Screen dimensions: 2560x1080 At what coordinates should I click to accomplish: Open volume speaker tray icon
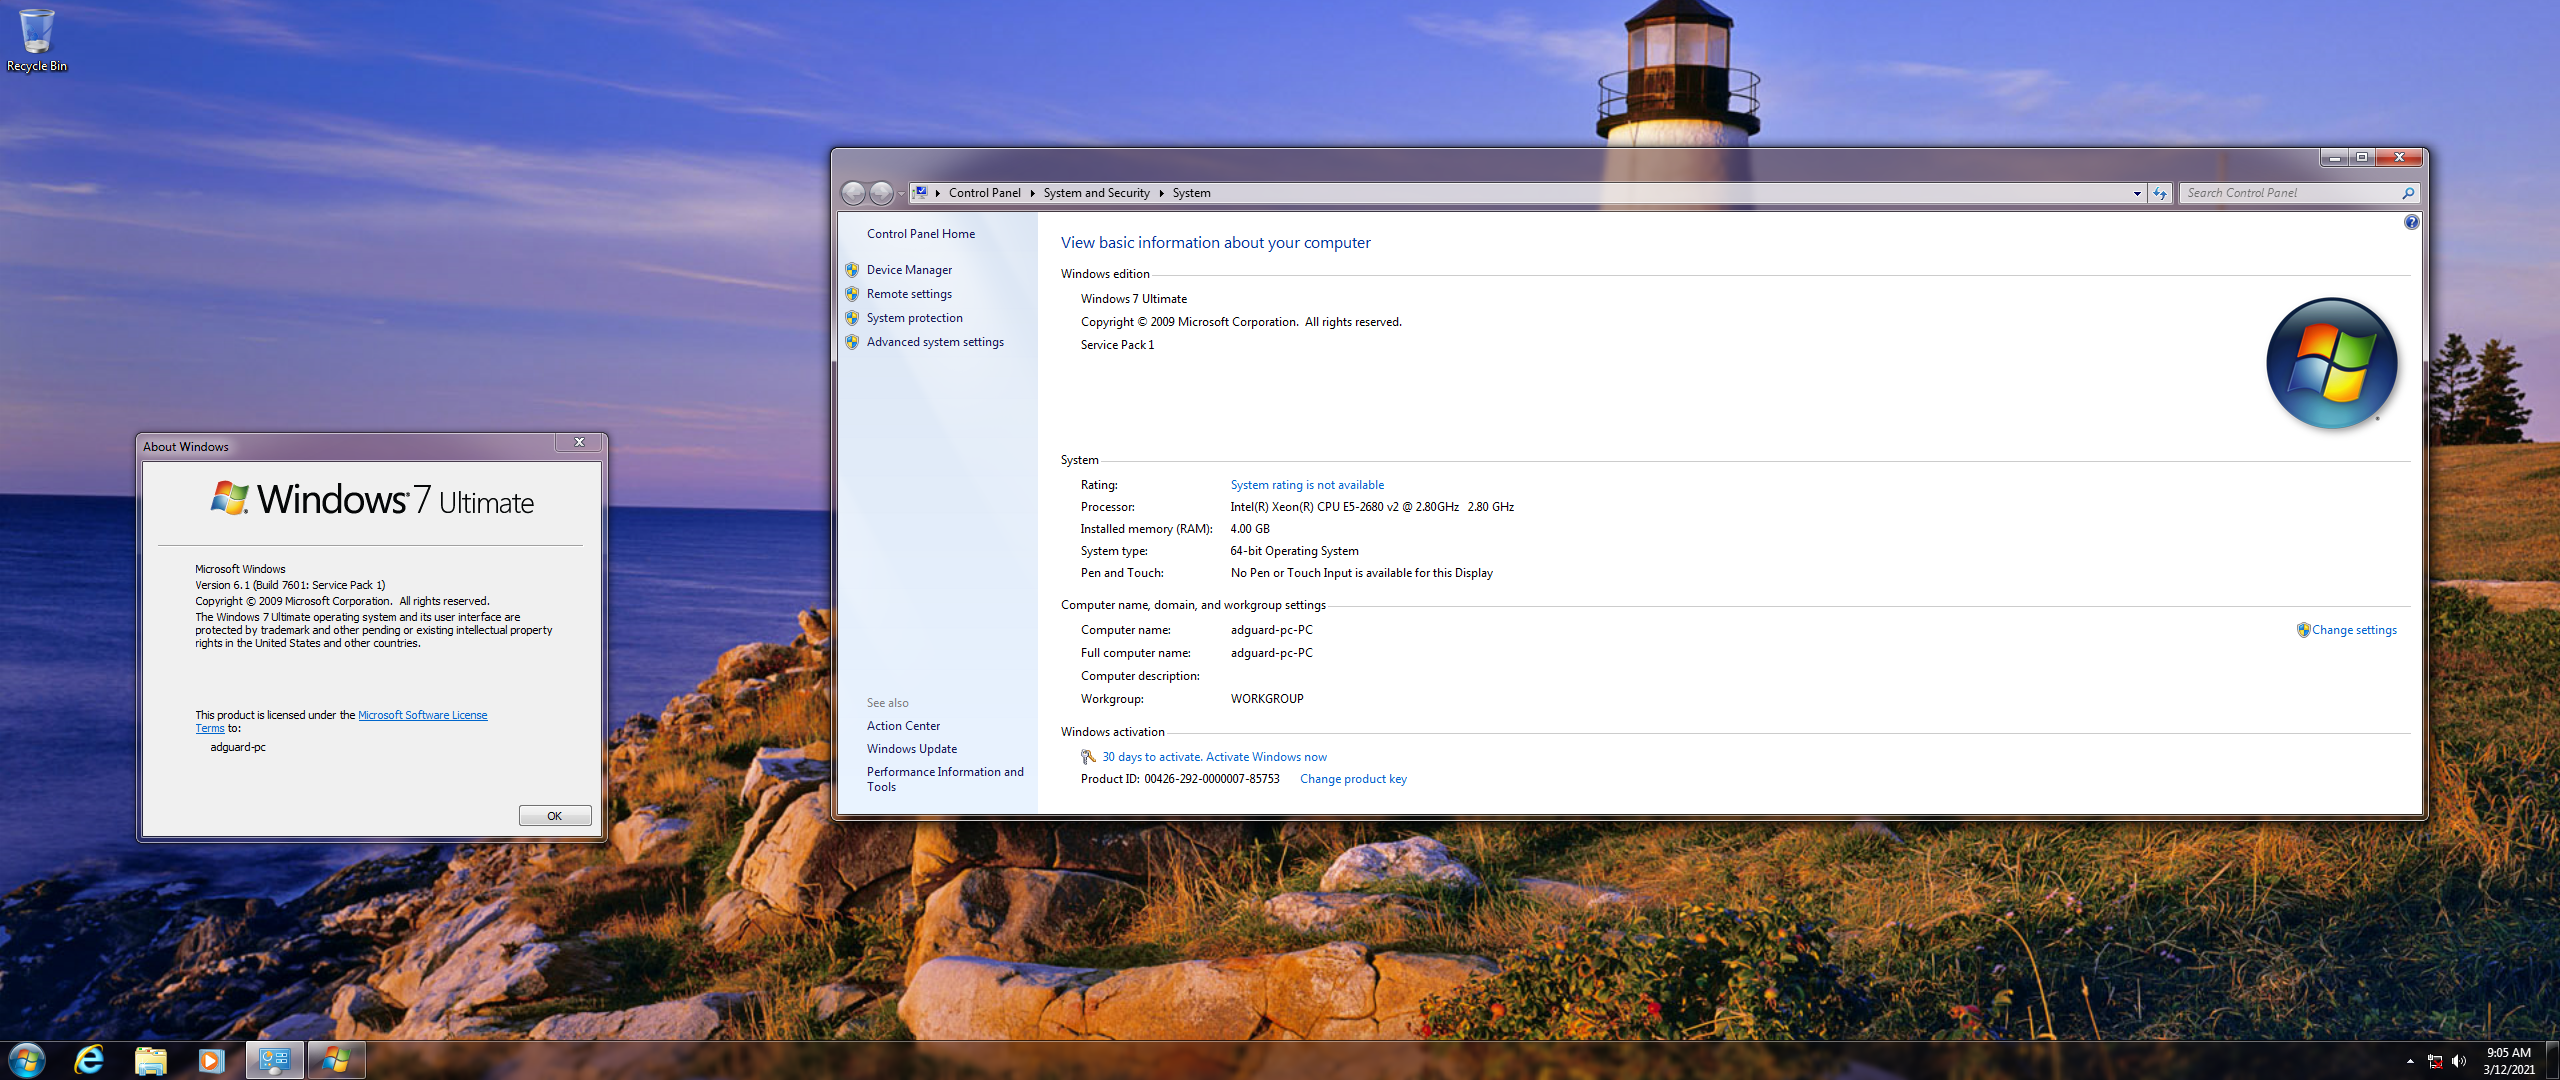2459,1061
